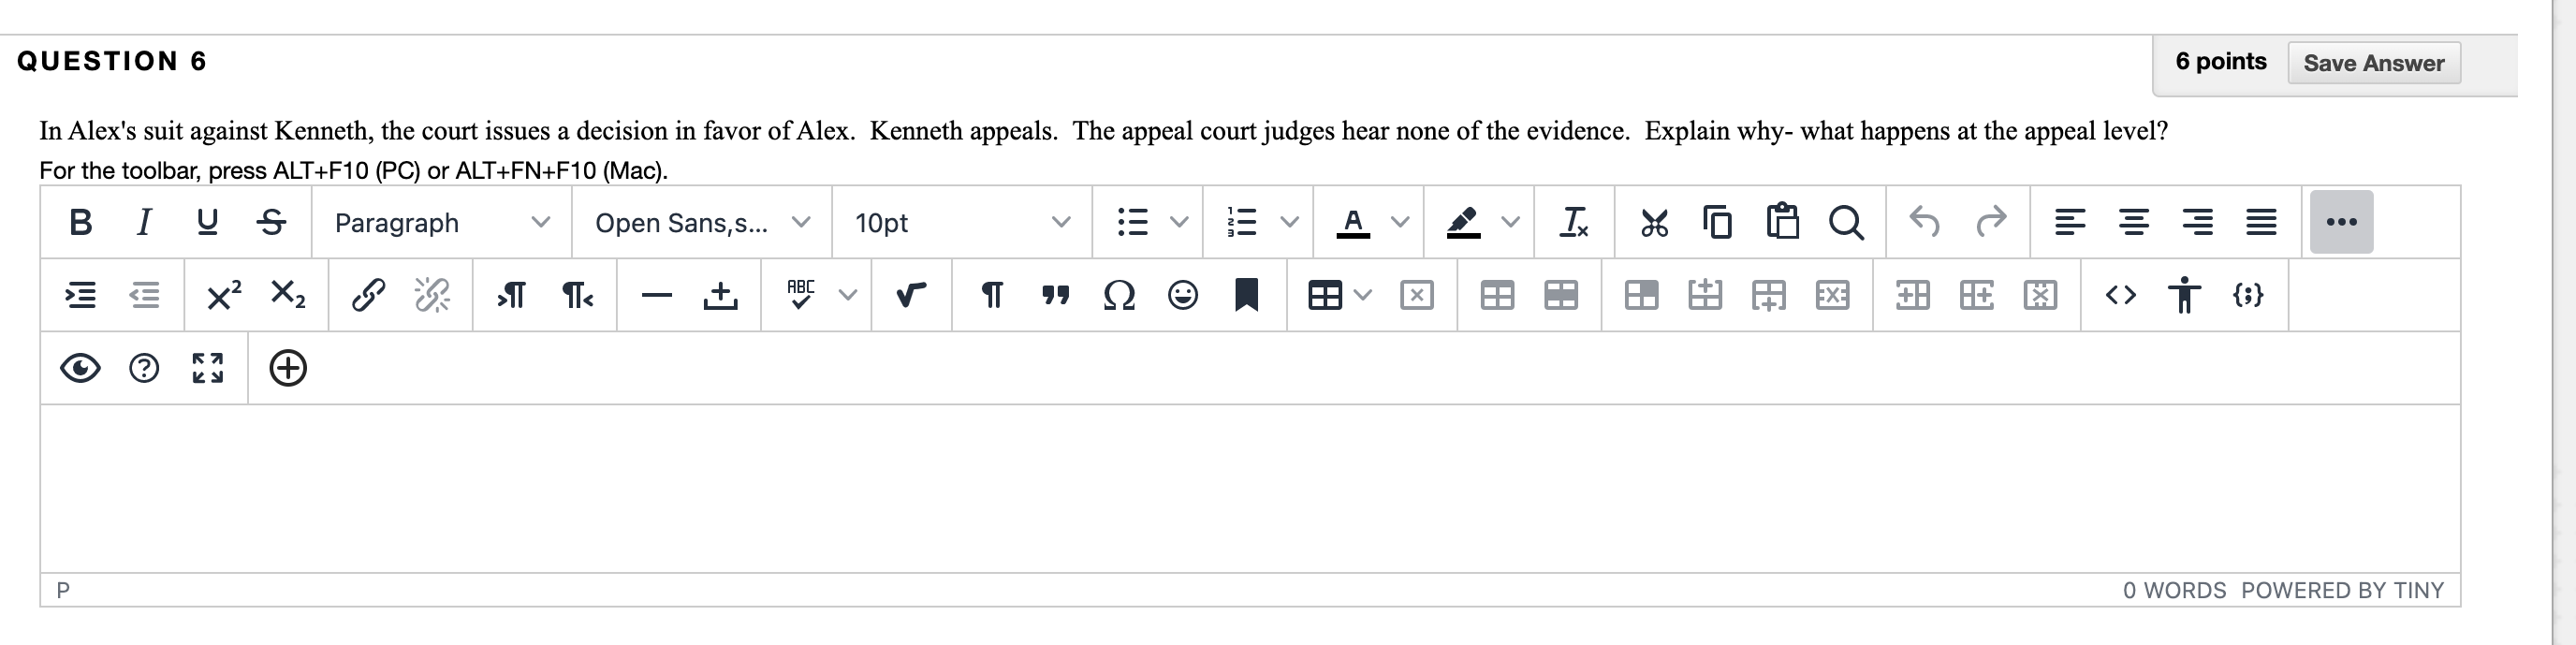This screenshot has height=645, width=2576.
Task: Insert a bulleted list
Action: pyautogui.click(x=1132, y=222)
